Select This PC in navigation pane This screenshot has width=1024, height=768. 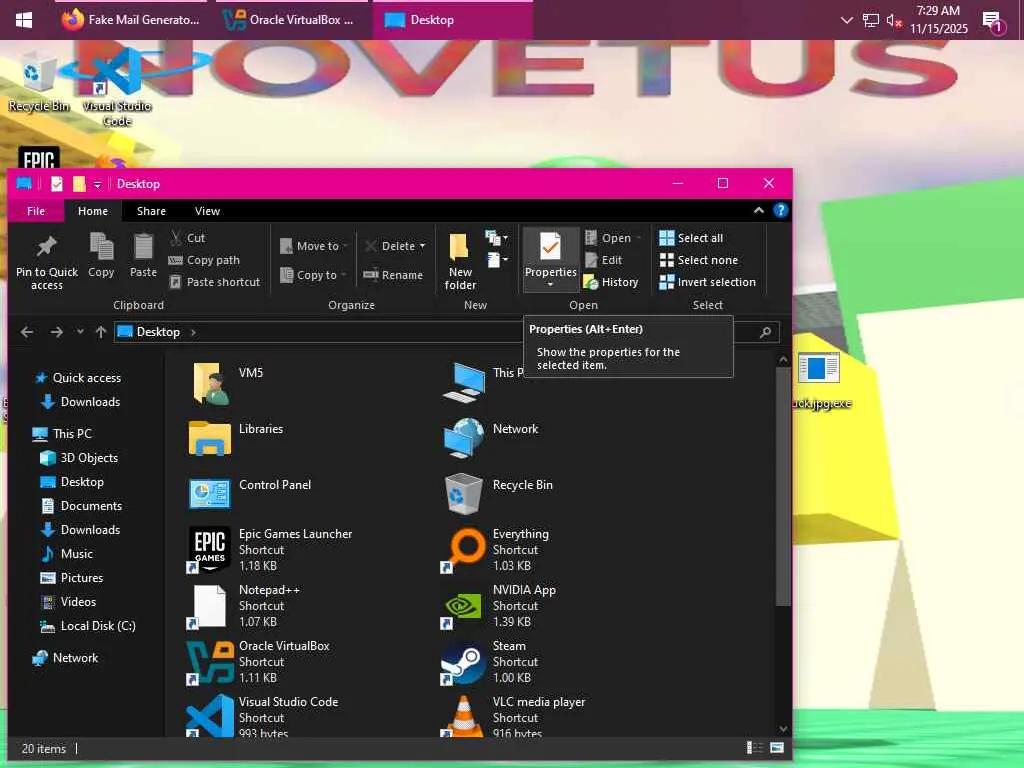coord(63,434)
